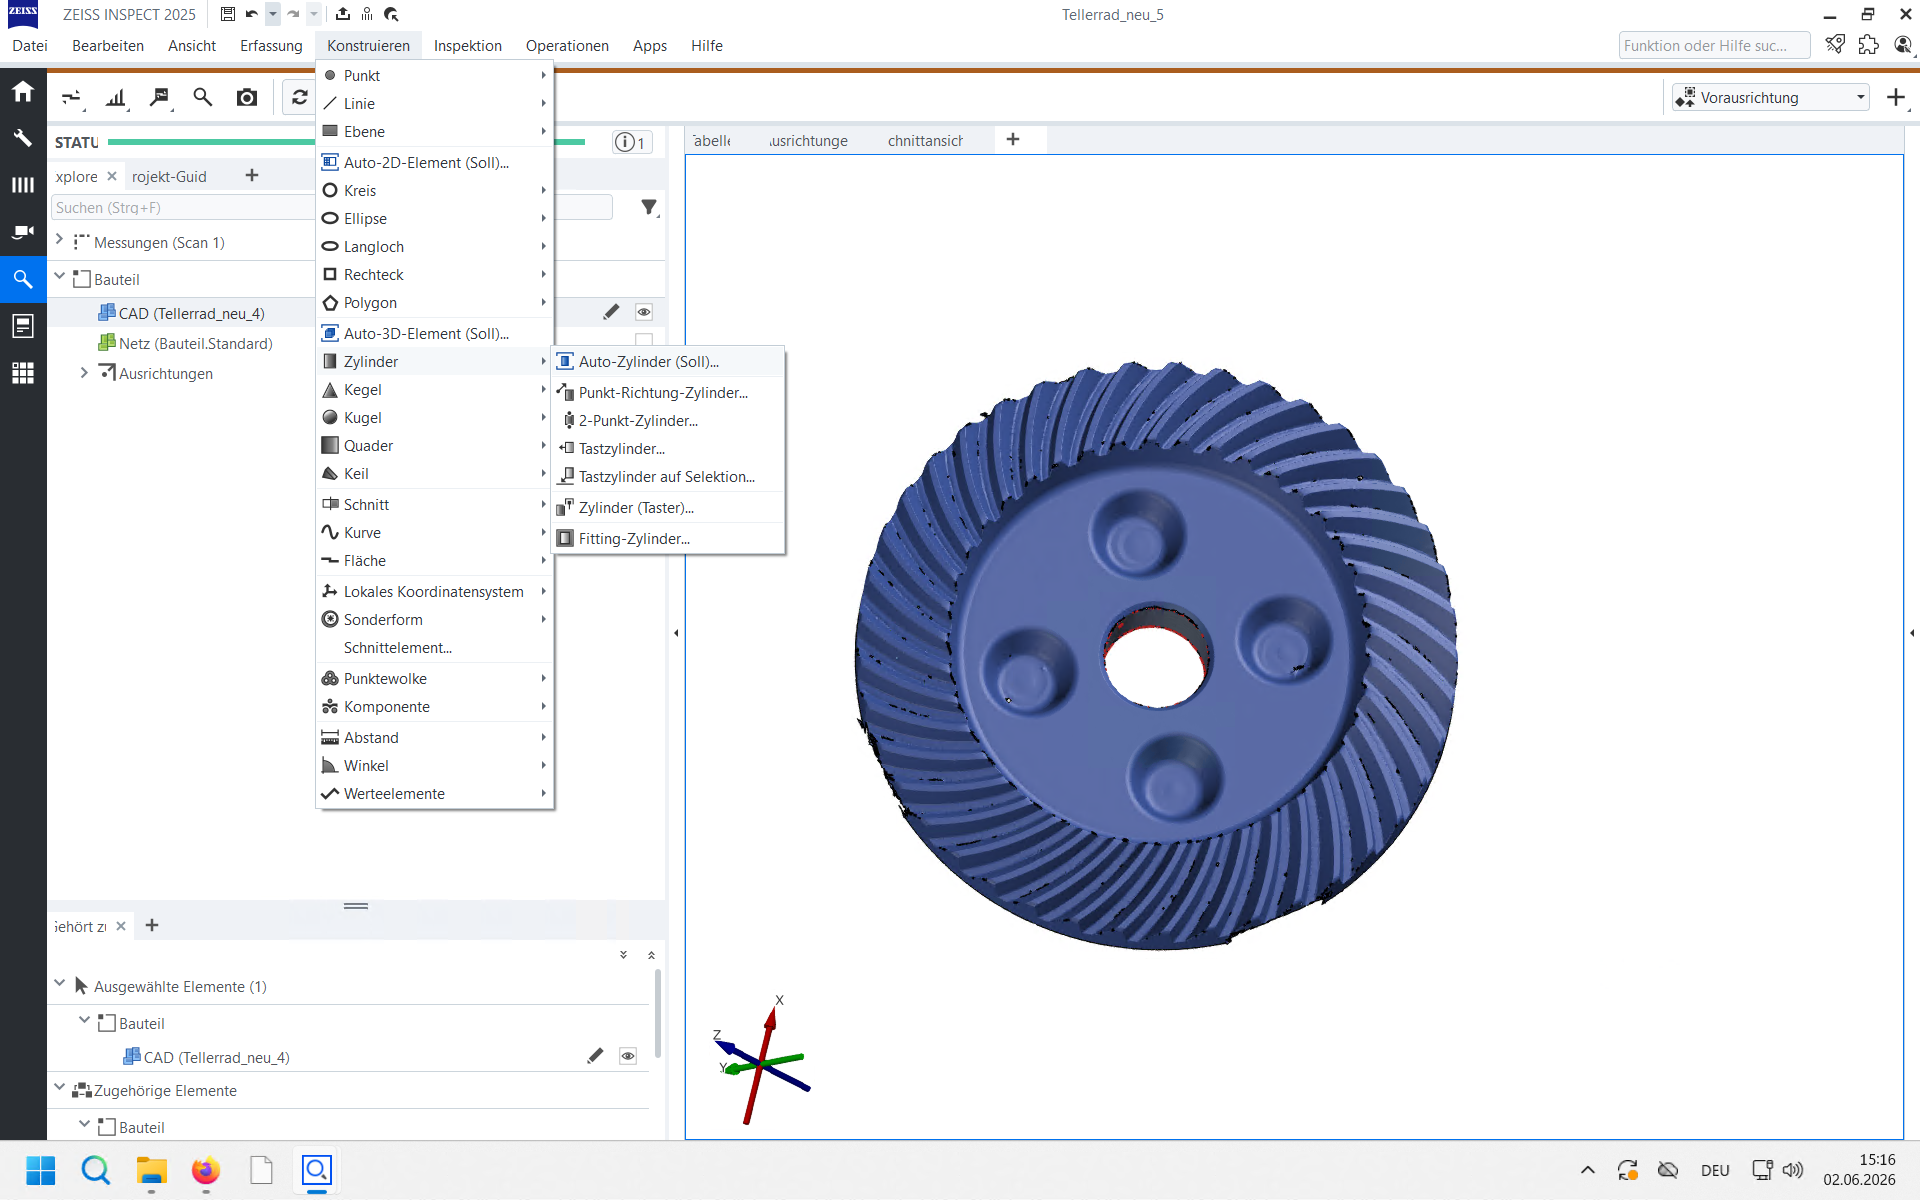
Task: Add new alignment with plus button
Action: click(x=1895, y=97)
